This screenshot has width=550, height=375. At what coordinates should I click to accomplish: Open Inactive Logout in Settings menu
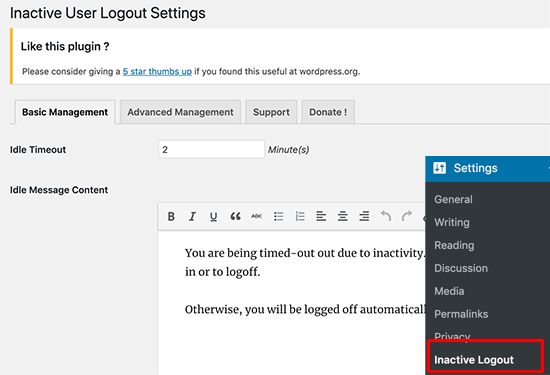tap(474, 360)
